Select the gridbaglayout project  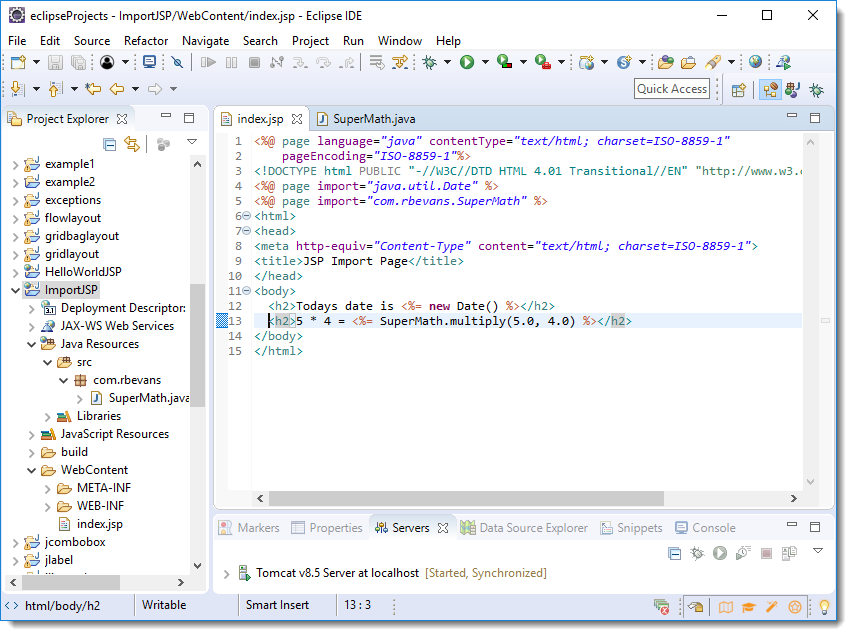click(x=82, y=236)
